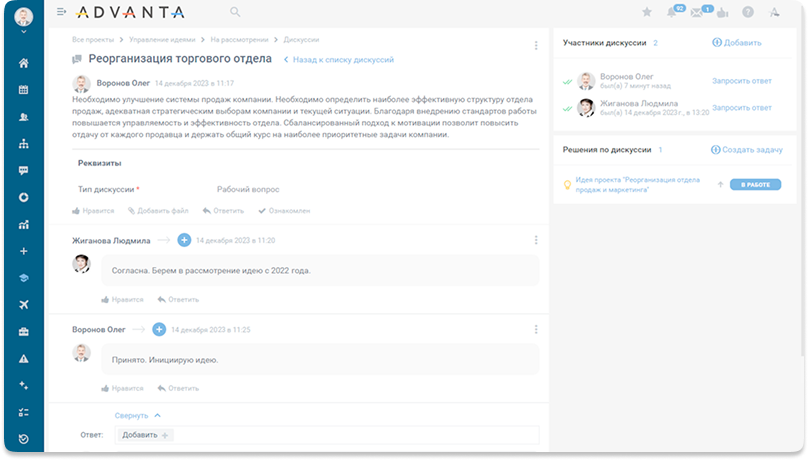Viewport: 808px width, 460px height.
Task: Mark the discussion as Ознакомлен
Action: (284, 211)
